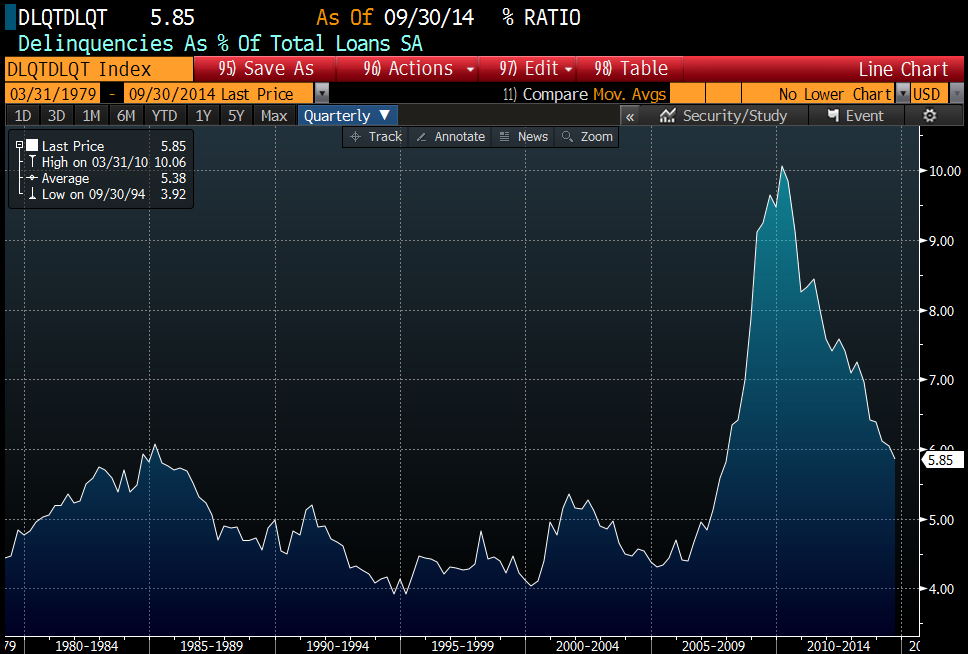
Task: Open Security/Study chart options
Action: point(724,116)
